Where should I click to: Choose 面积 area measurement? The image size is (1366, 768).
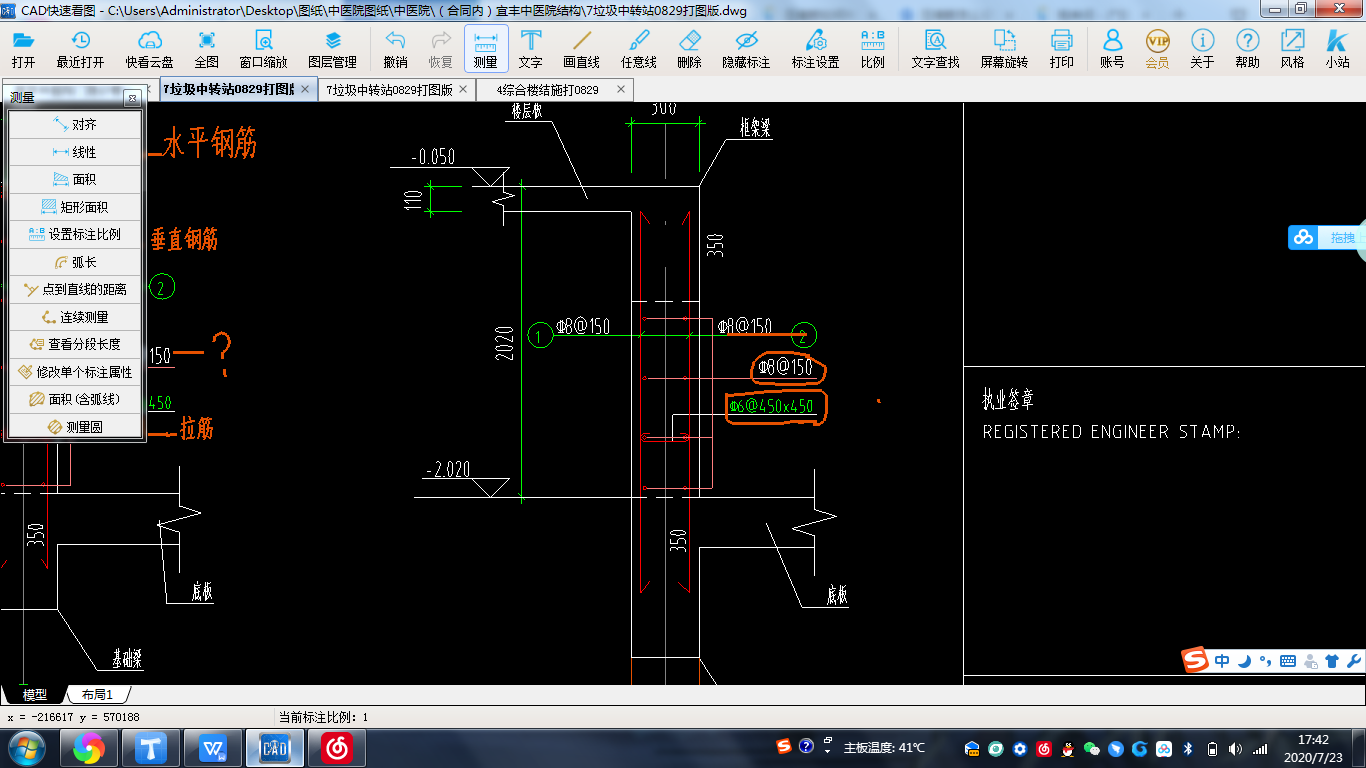75,179
